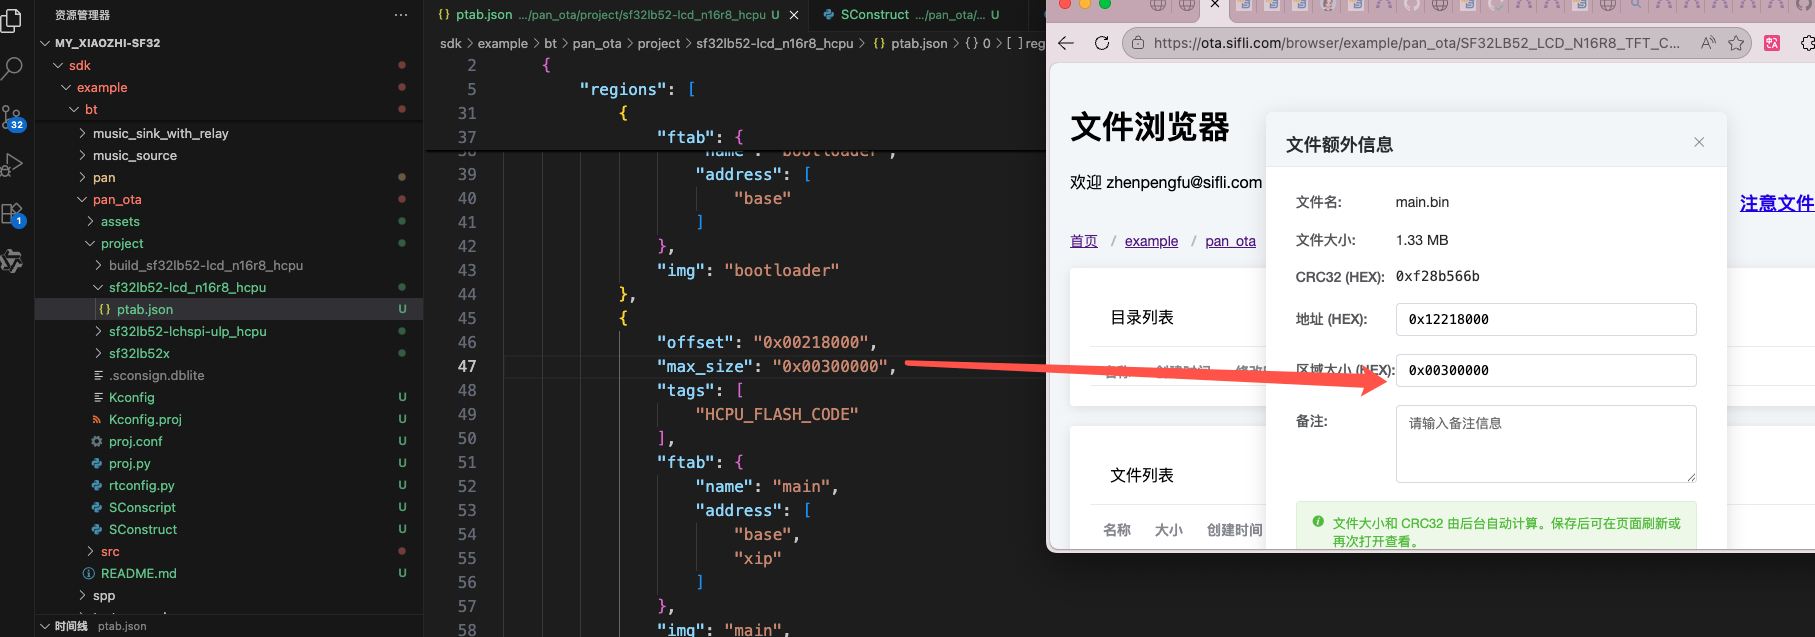Expand the sf32lb52-lchspi-ulp_hcpu folder
Viewport: 1815px width, 637px height.
[x=187, y=331]
